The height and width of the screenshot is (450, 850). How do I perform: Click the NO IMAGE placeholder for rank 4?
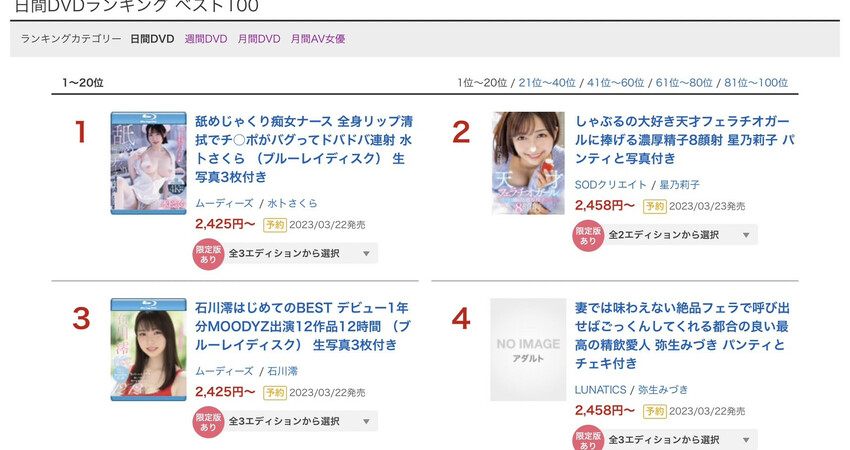[x=529, y=350]
